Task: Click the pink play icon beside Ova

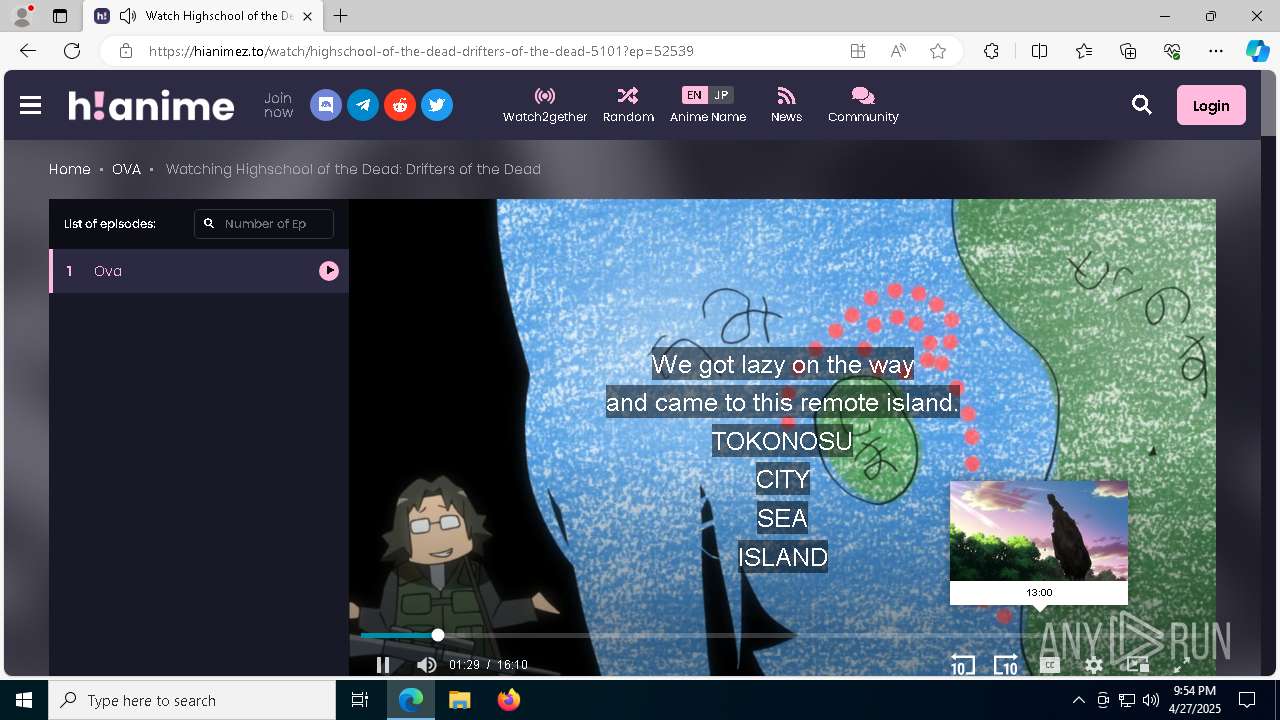Action: coord(329,271)
